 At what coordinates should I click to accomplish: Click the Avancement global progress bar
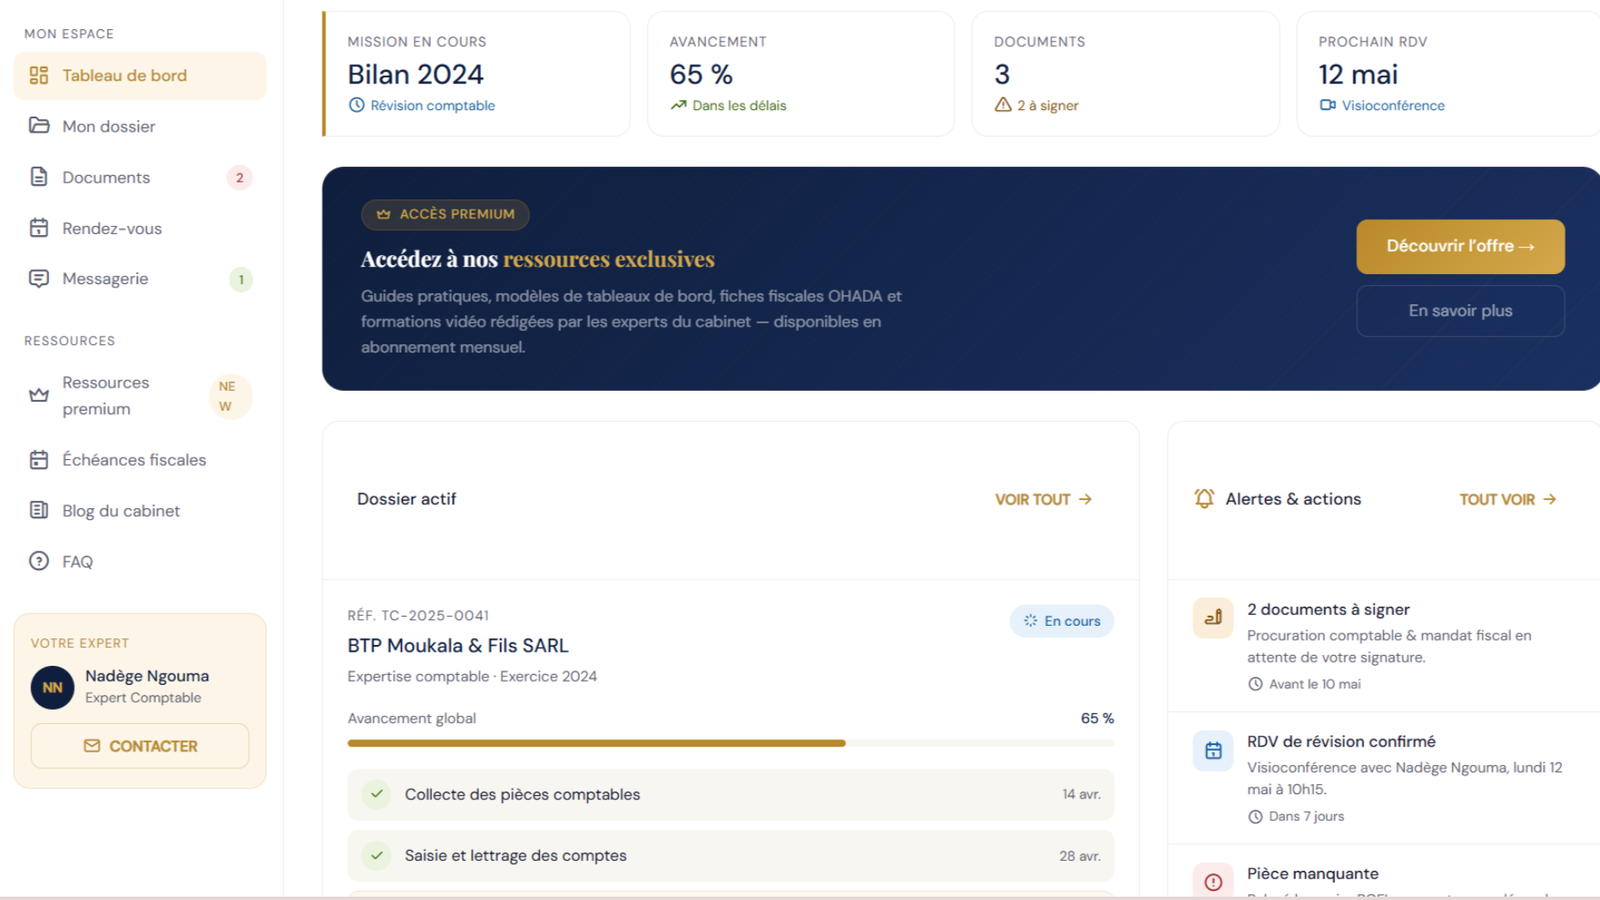coord(730,743)
